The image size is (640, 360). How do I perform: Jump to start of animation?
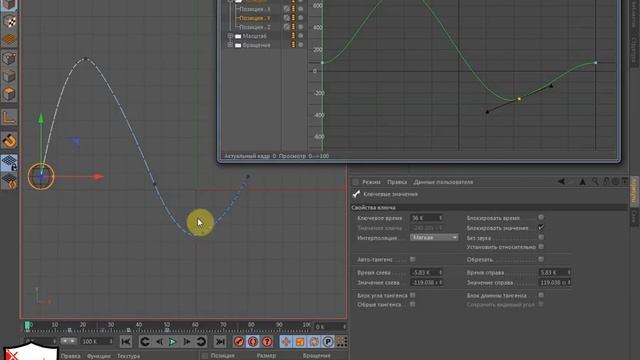pyautogui.click(x=126, y=342)
